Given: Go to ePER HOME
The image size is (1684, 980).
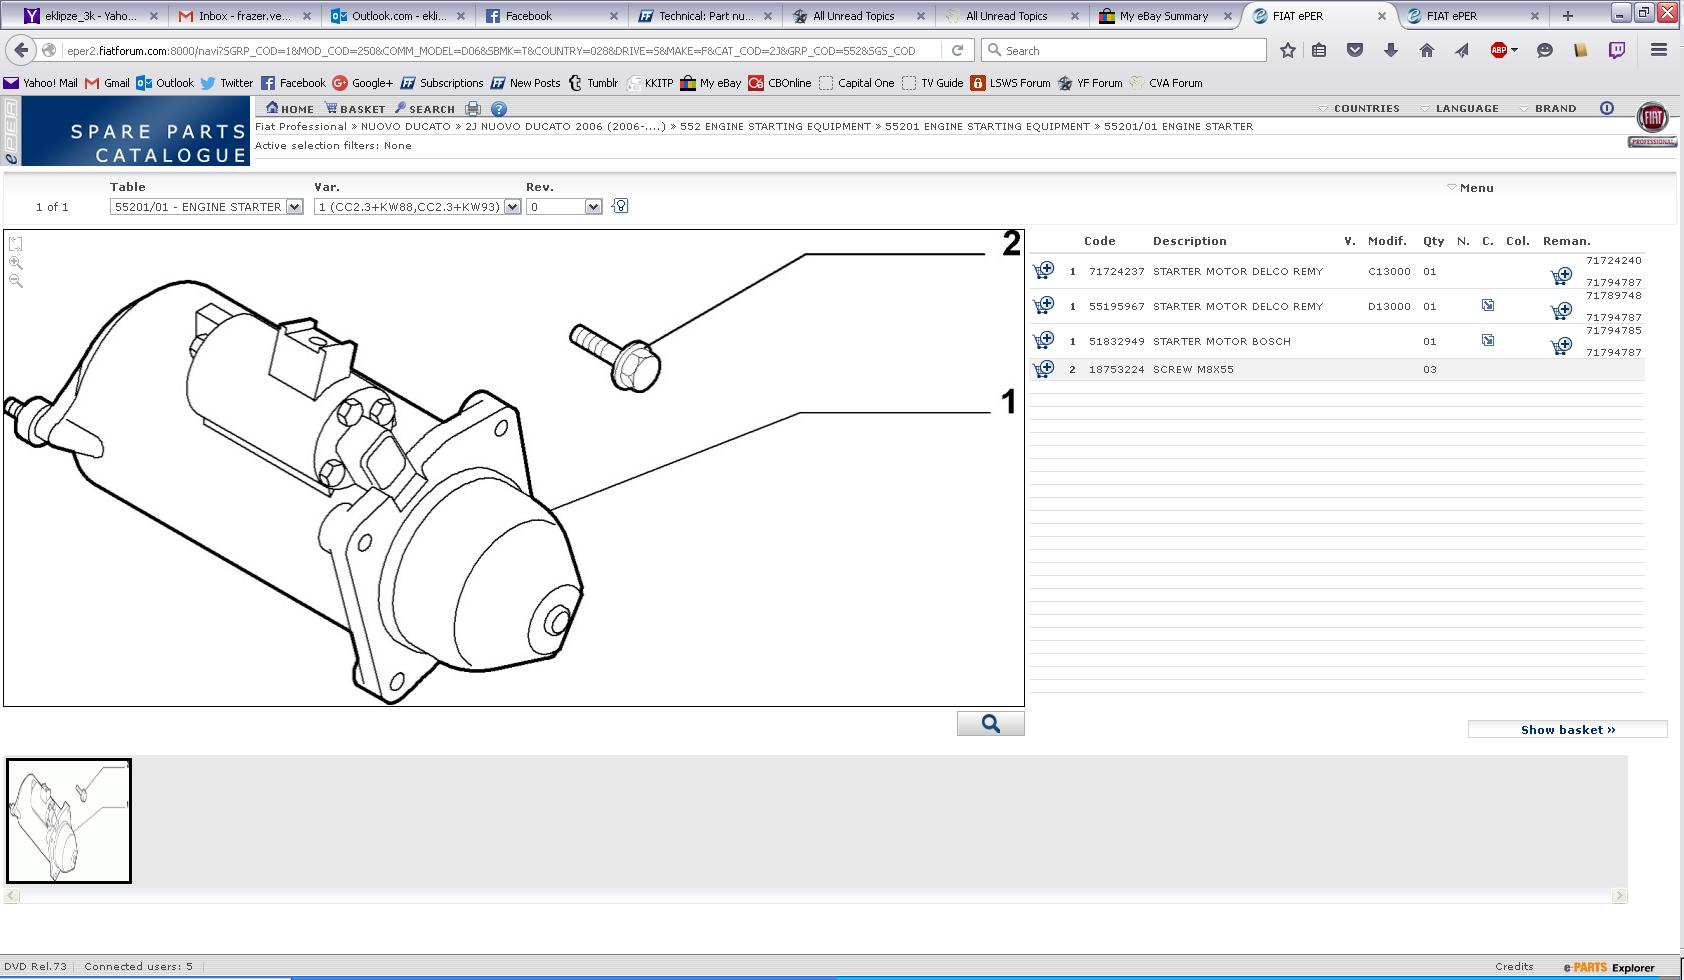Looking at the screenshot, I should coord(290,108).
